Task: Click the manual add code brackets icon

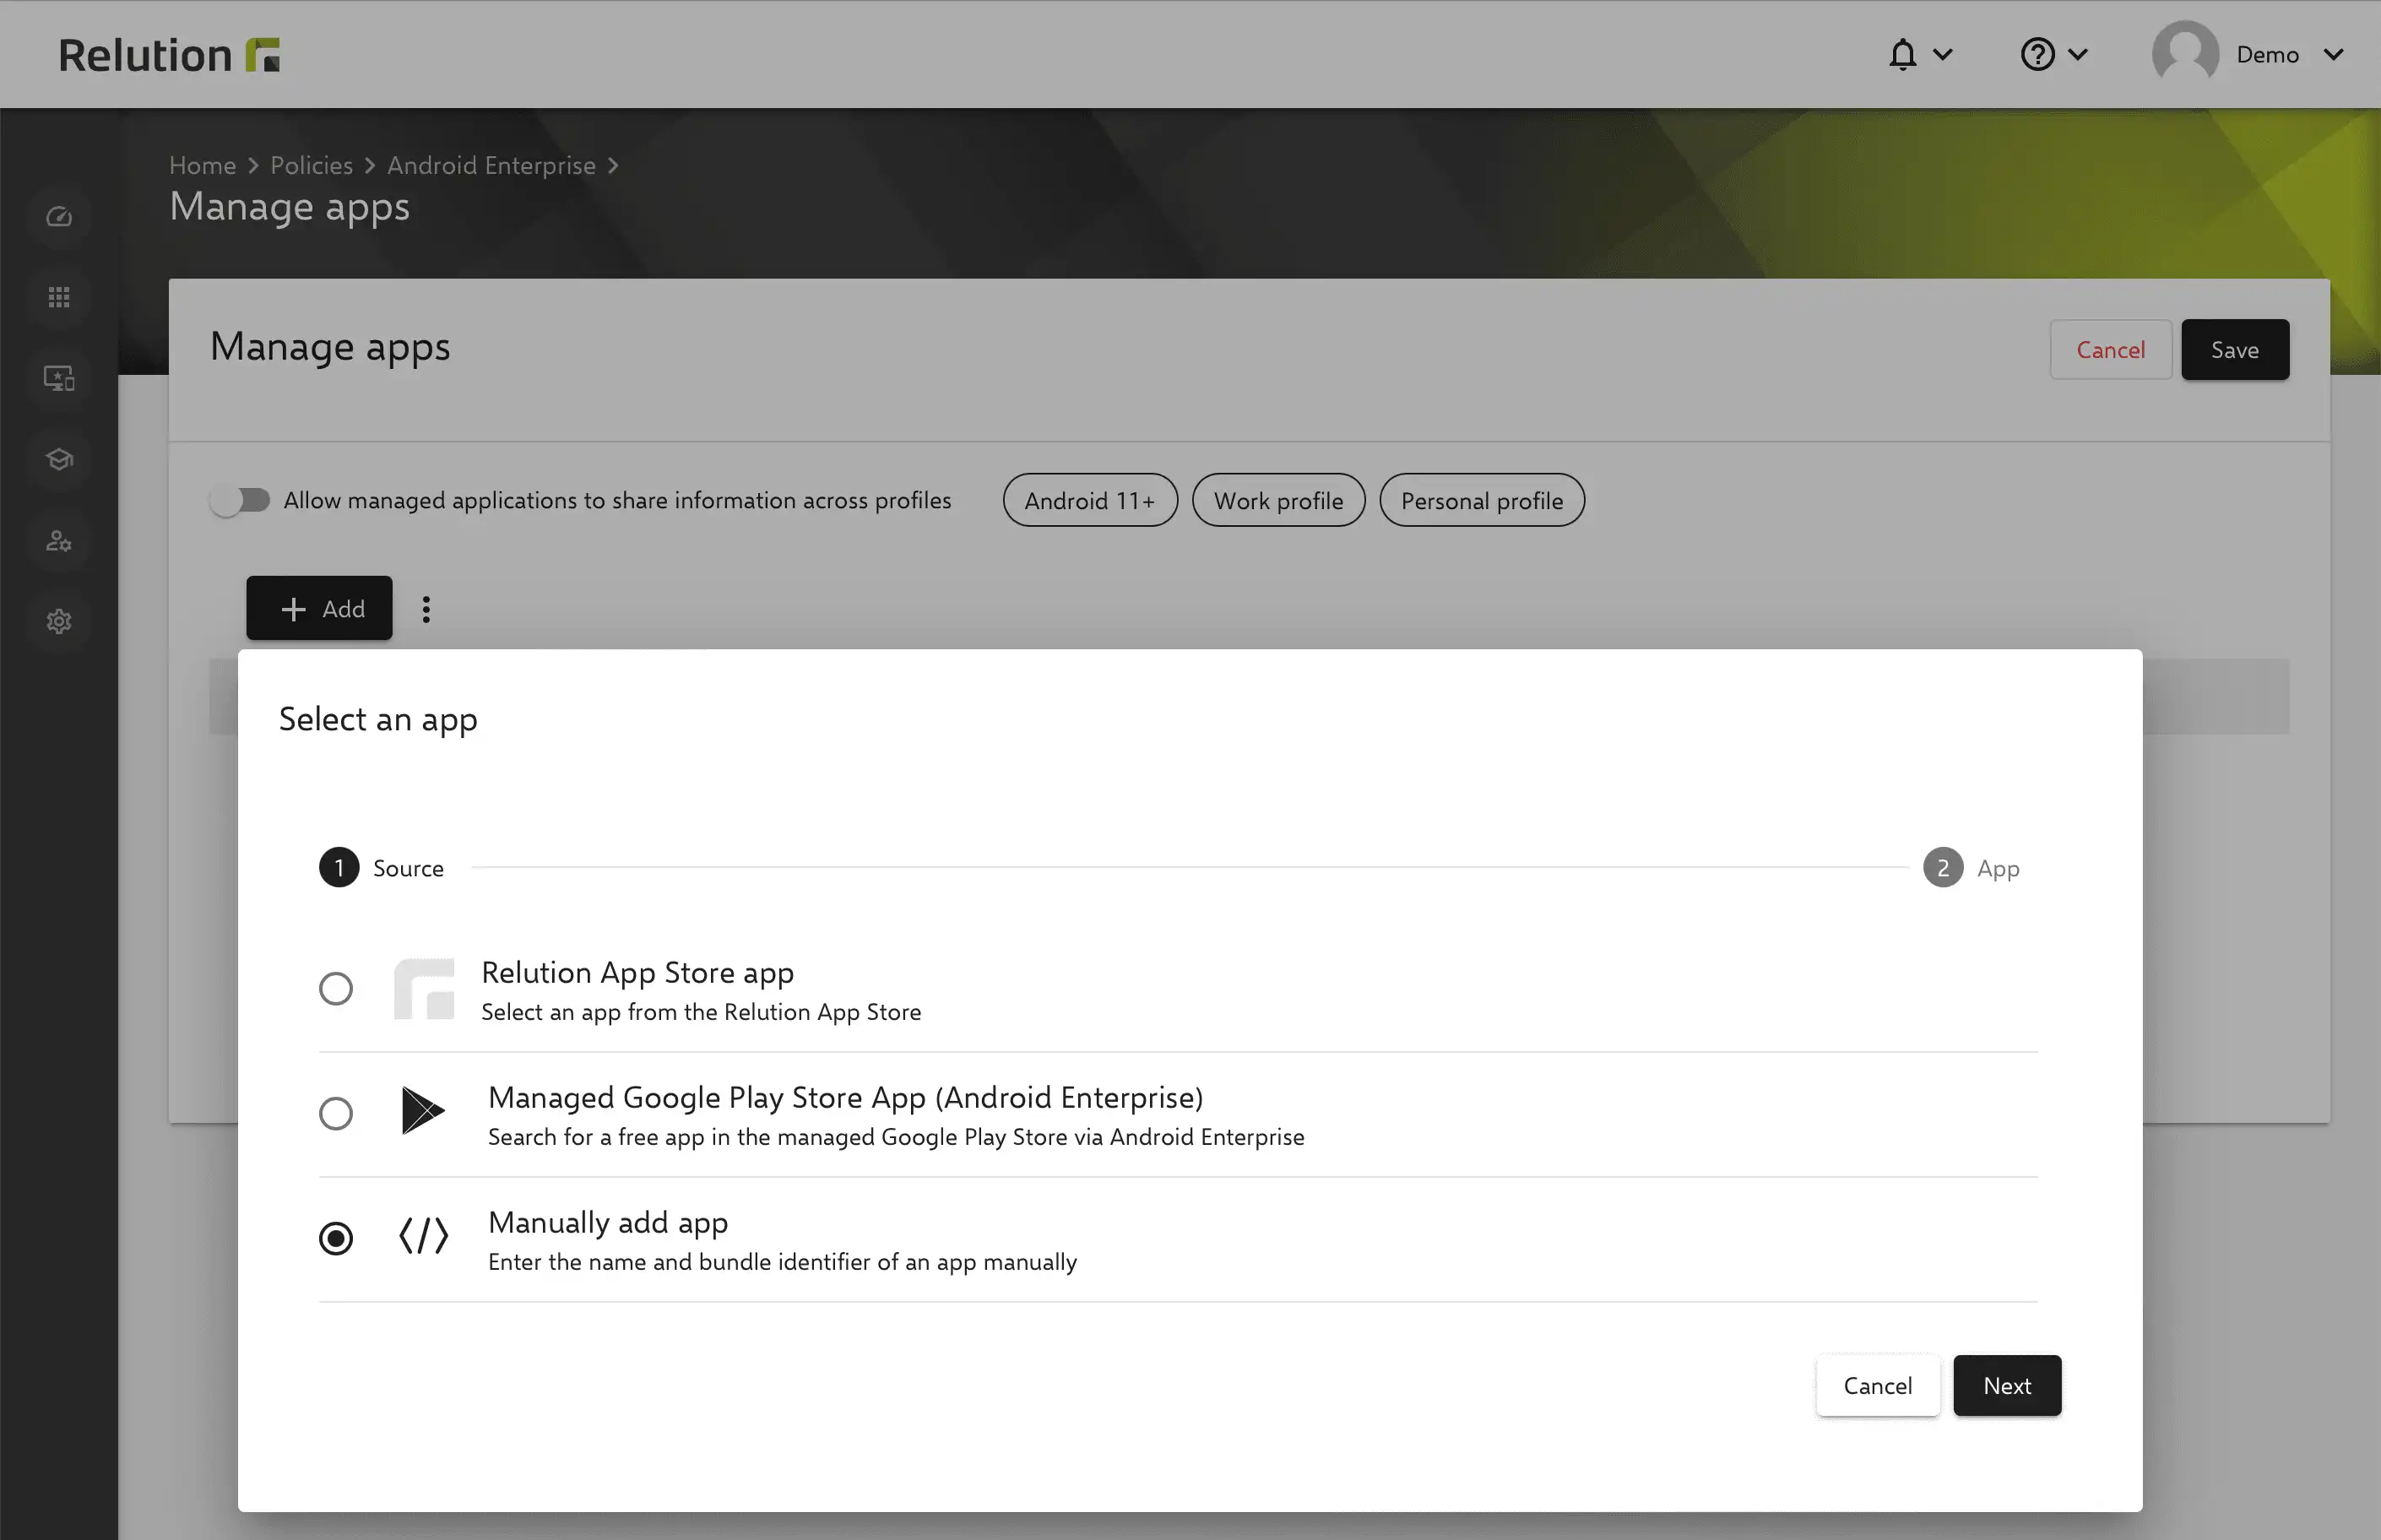Action: click(424, 1236)
